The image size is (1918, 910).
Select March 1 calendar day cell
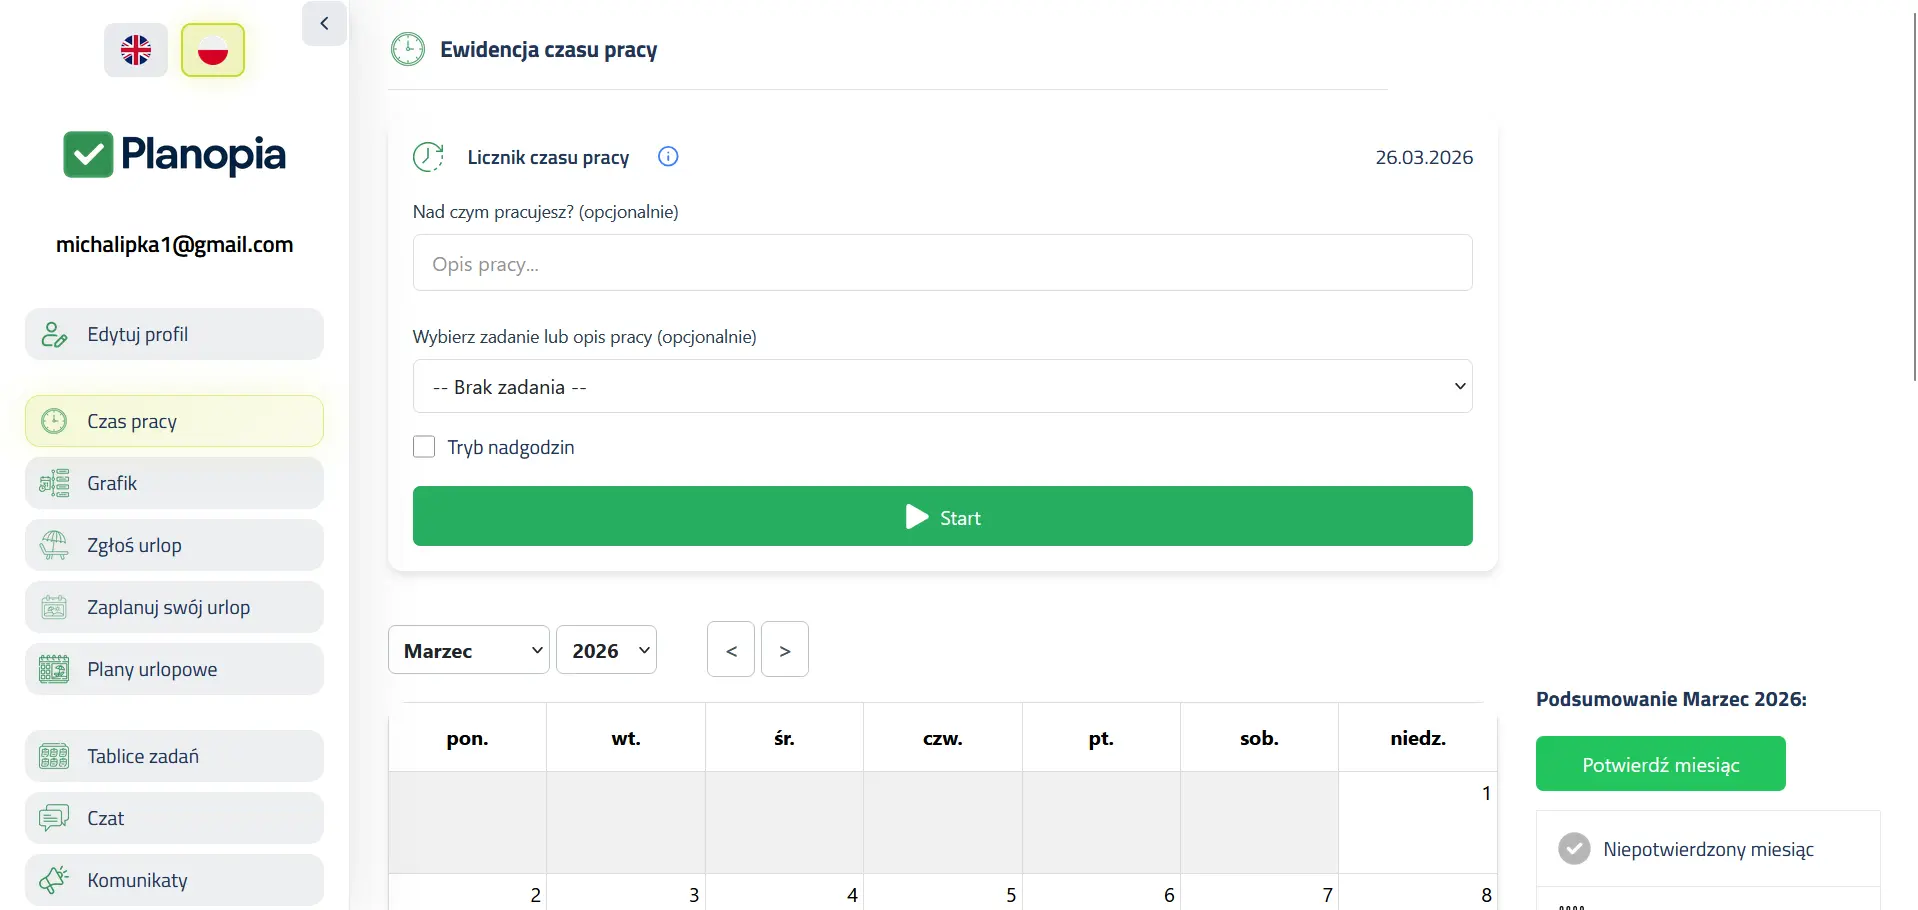click(1417, 823)
